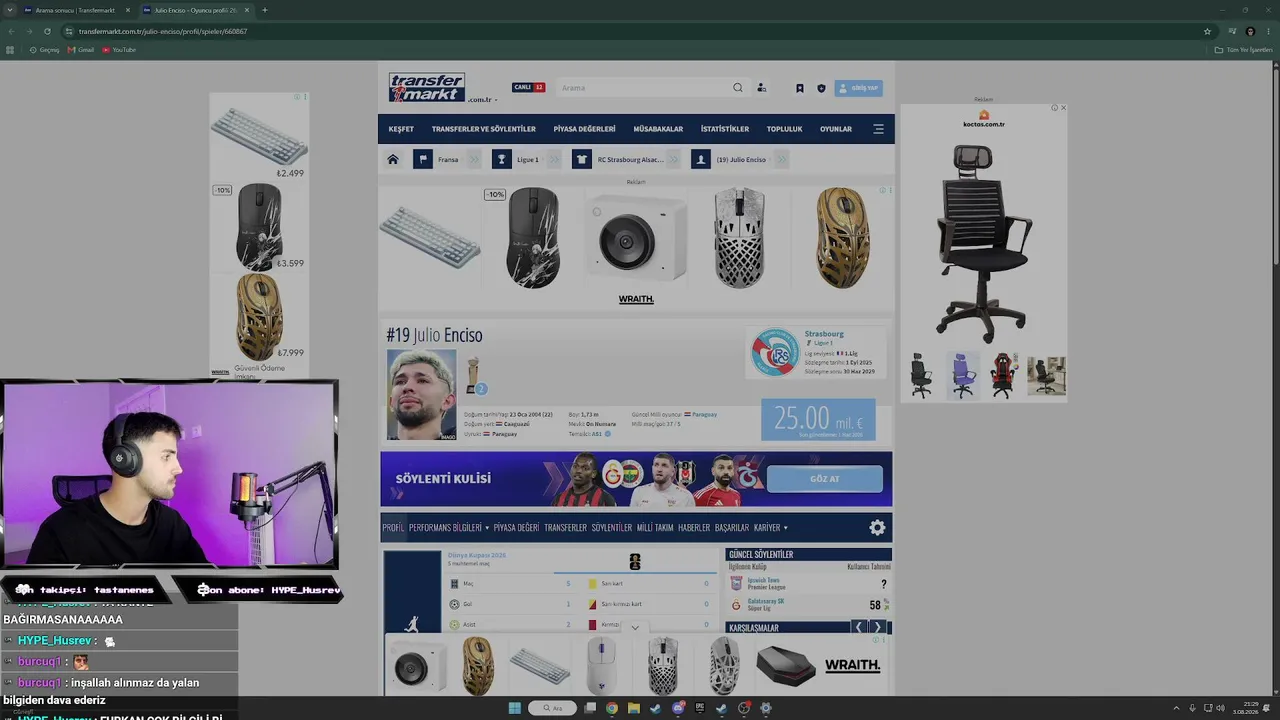This screenshot has width=1280, height=720.
Task: Expand the Kariyer dropdown tab
Action: click(x=771, y=528)
